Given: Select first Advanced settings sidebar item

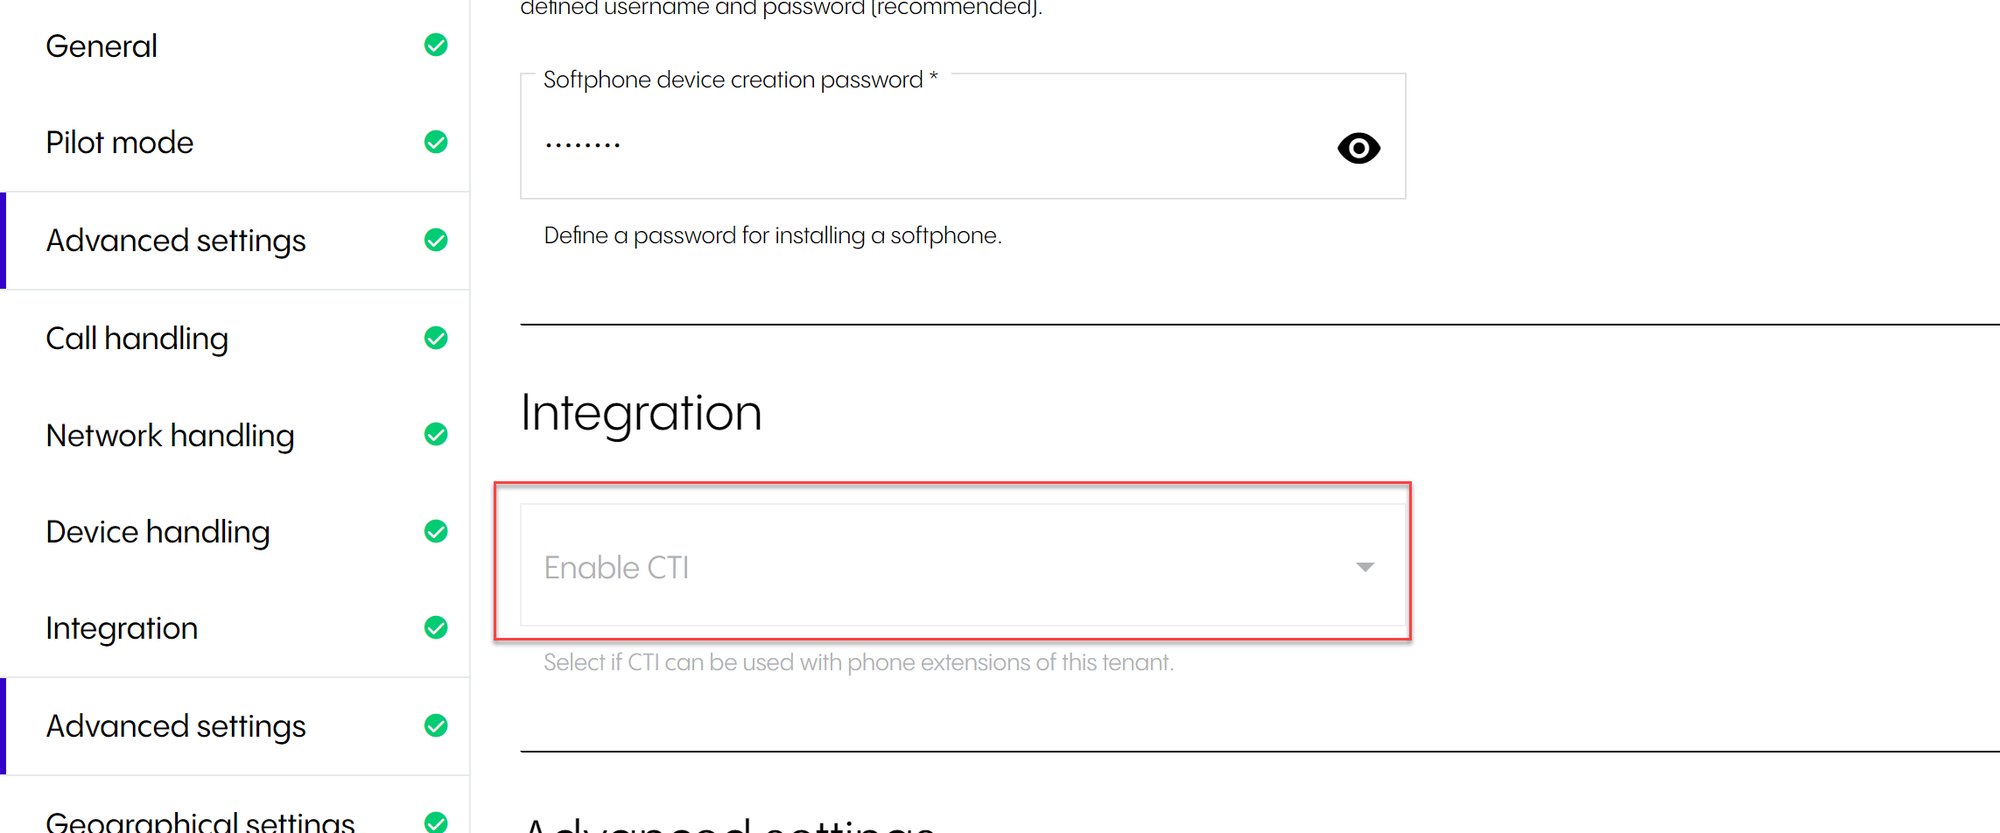Looking at the screenshot, I should pyautogui.click(x=176, y=240).
